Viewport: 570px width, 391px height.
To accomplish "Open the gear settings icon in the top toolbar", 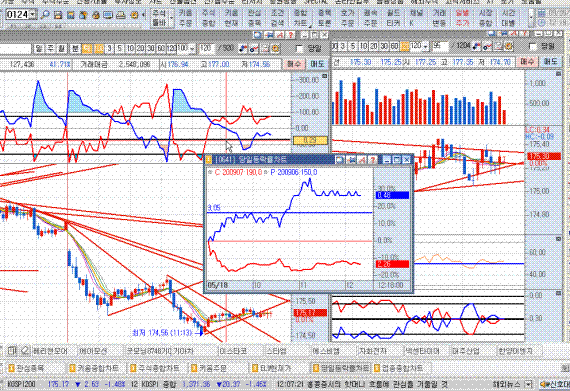I will click(x=134, y=15).
